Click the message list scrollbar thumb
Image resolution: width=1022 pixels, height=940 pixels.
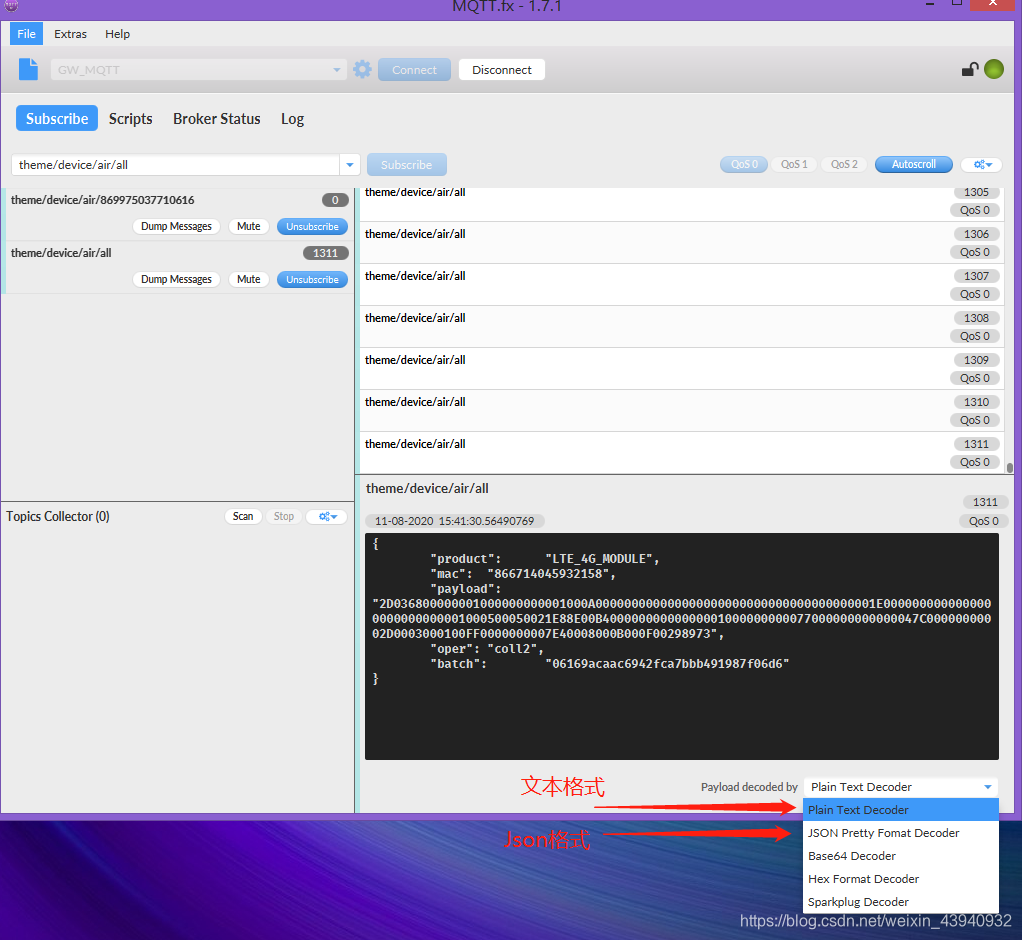(x=1009, y=467)
